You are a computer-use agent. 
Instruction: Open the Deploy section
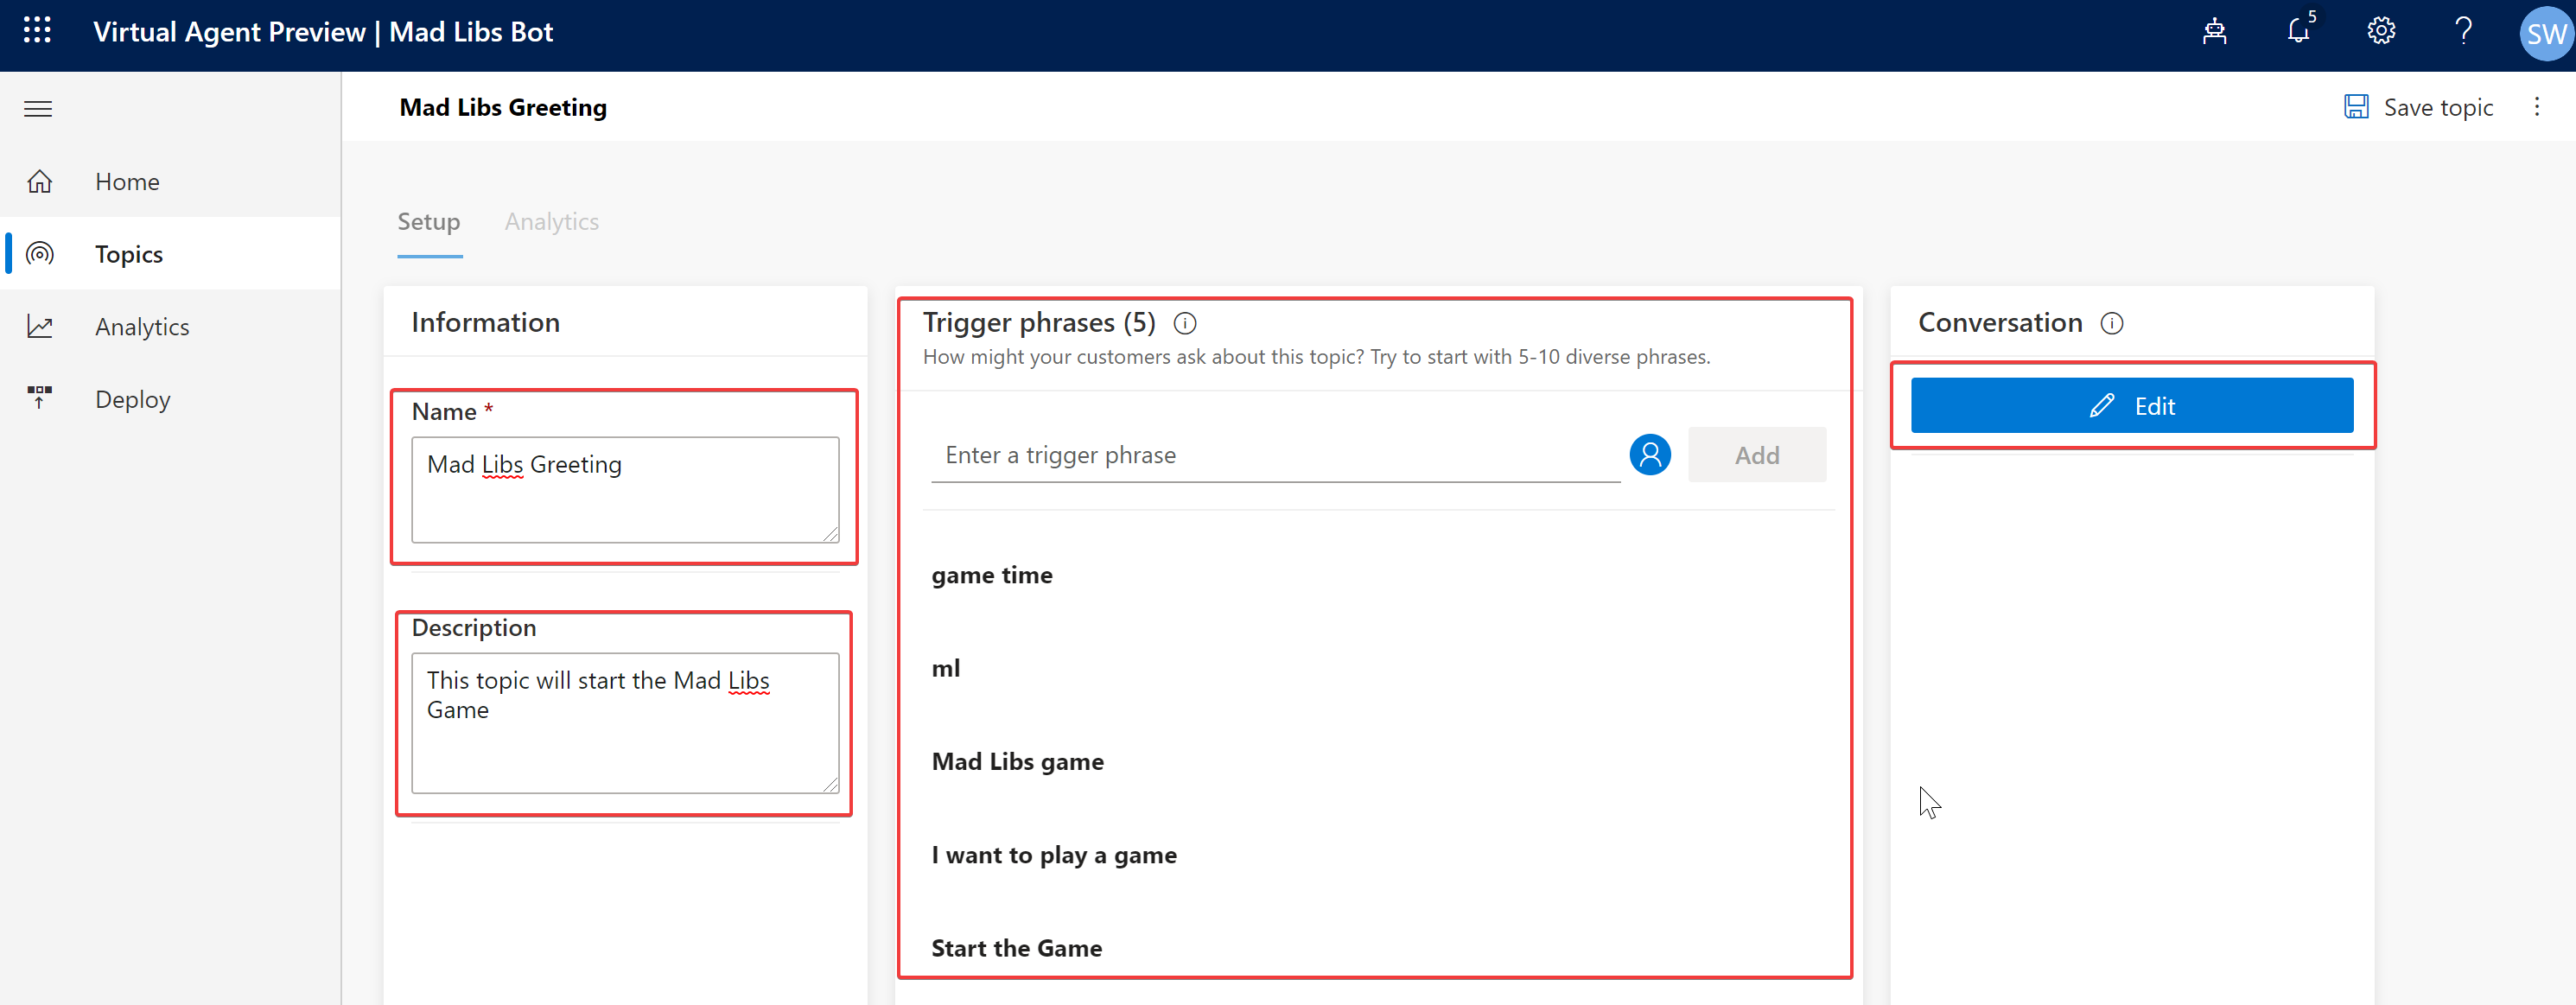click(x=131, y=398)
